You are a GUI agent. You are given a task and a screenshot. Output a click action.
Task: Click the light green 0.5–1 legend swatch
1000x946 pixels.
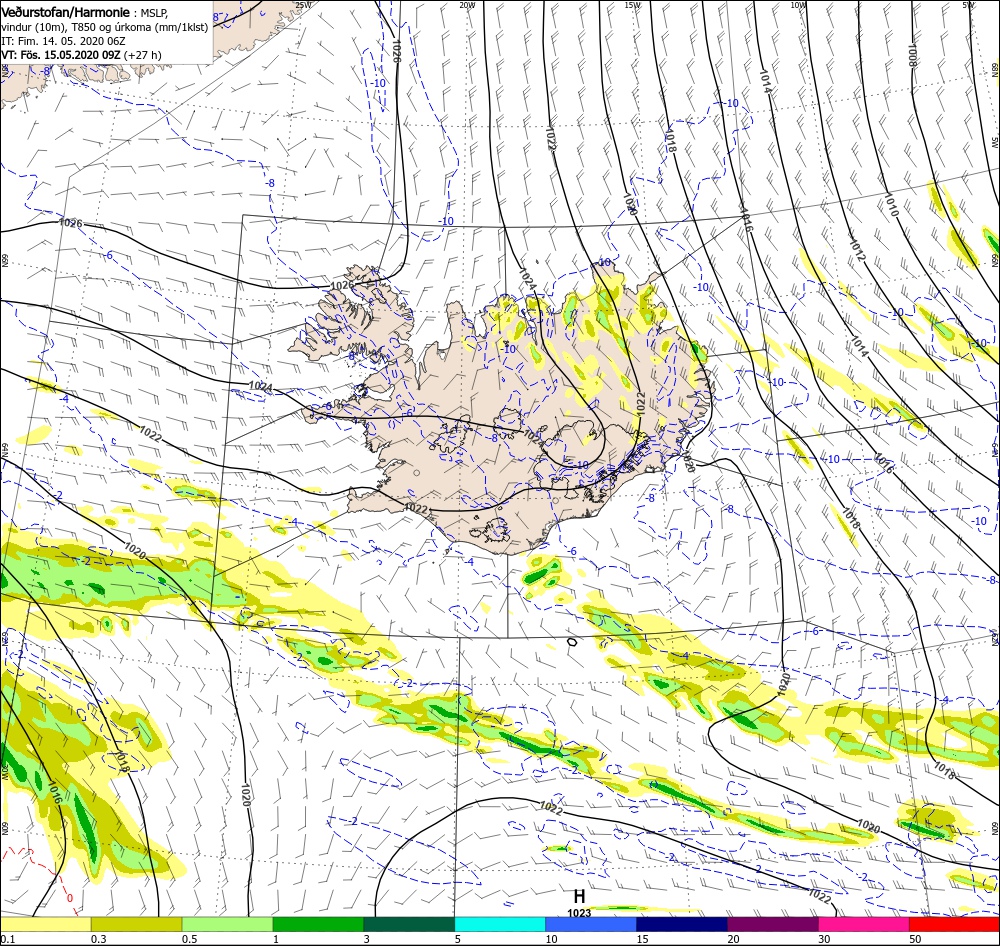[227, 924]
